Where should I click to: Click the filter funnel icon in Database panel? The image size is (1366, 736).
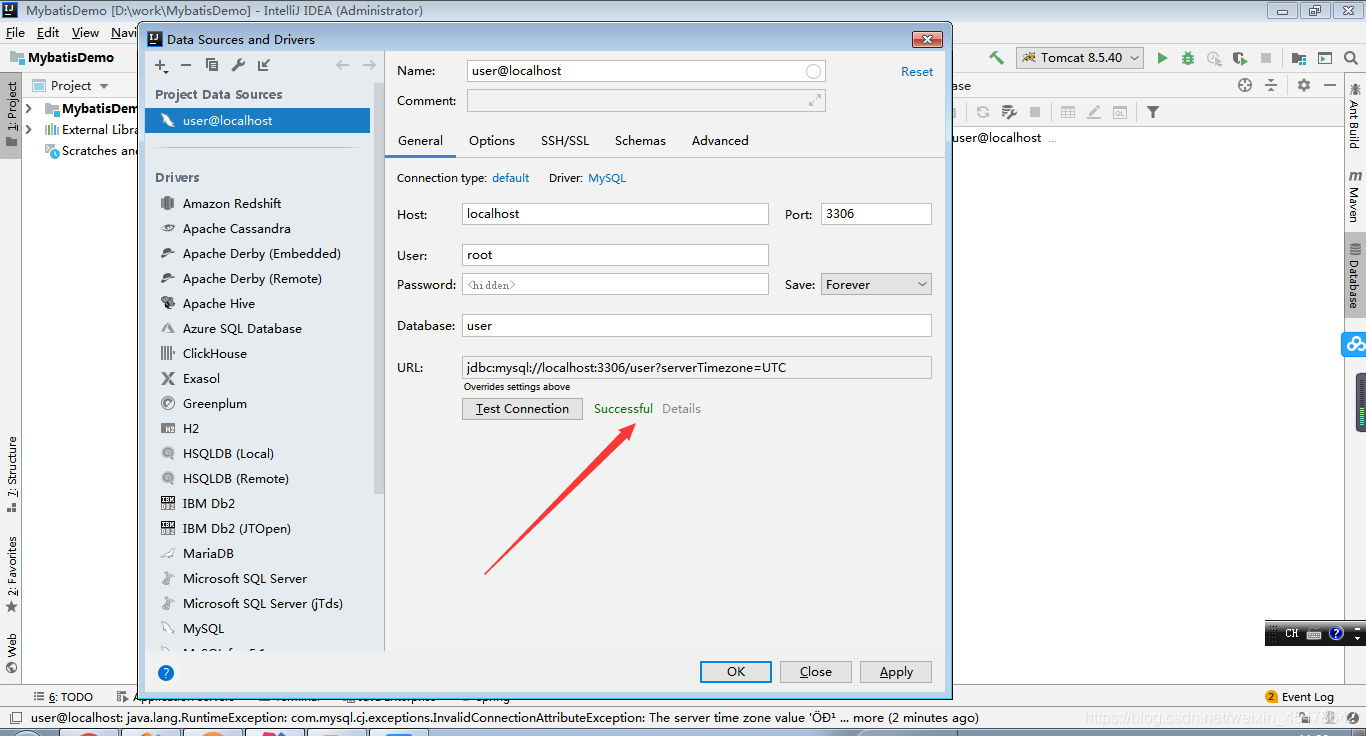tap(1153, 112)
